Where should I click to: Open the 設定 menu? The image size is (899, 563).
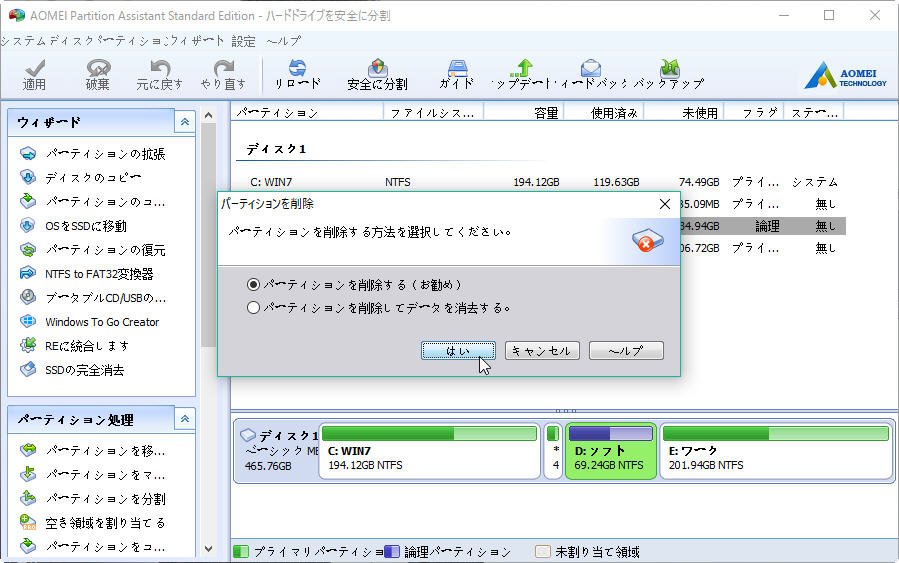coord(244,41)
